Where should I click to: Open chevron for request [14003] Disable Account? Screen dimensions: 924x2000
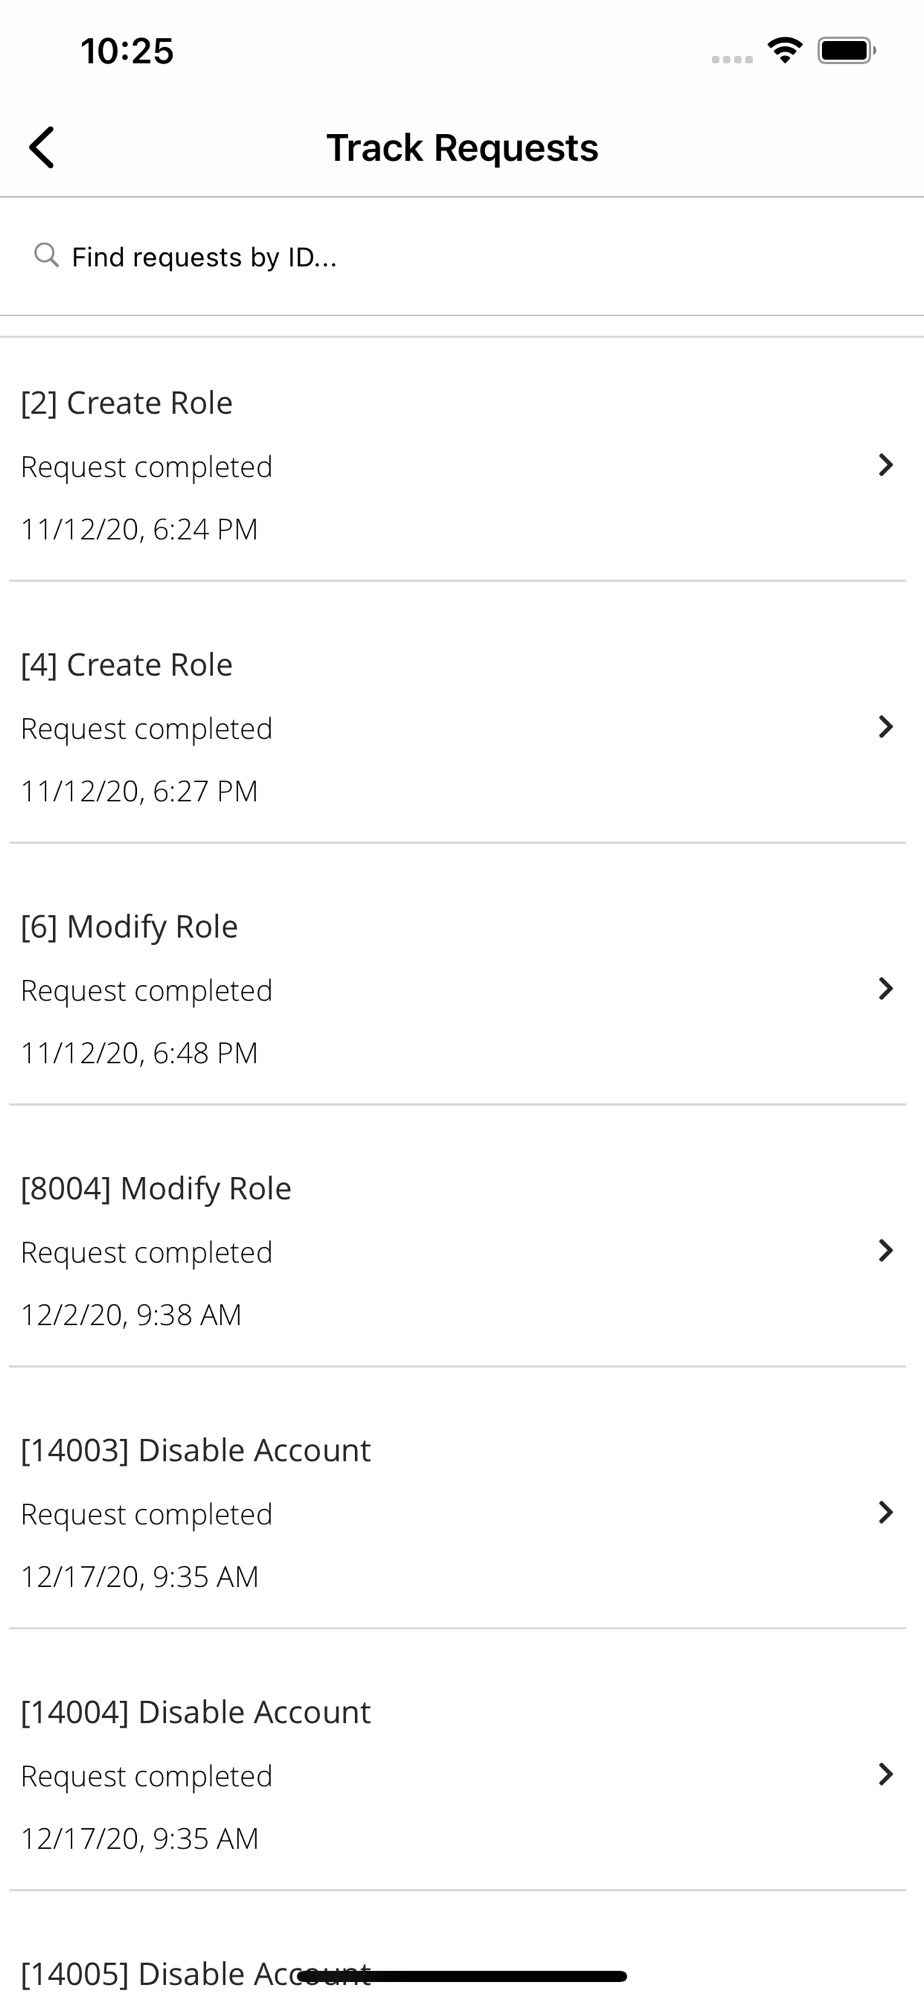(x=885, y=1513)
